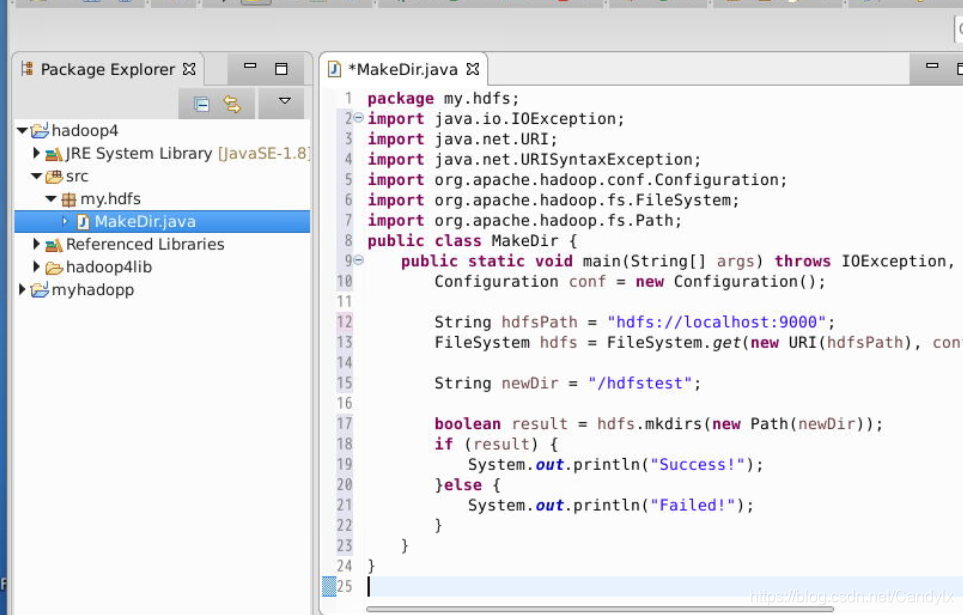Image resolution: width=963 pixels, height=615 pixels.
Task: Click FileSystem.get call on line 13
Action: (674, 342)
